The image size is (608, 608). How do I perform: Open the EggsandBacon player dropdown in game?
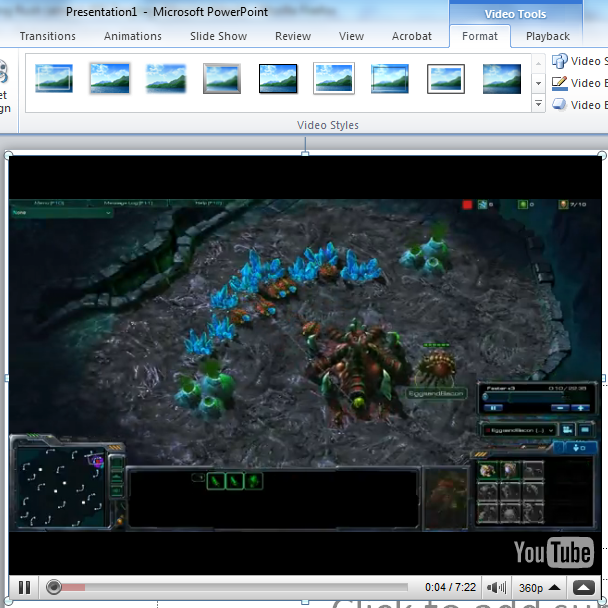(x=519, y=430)
